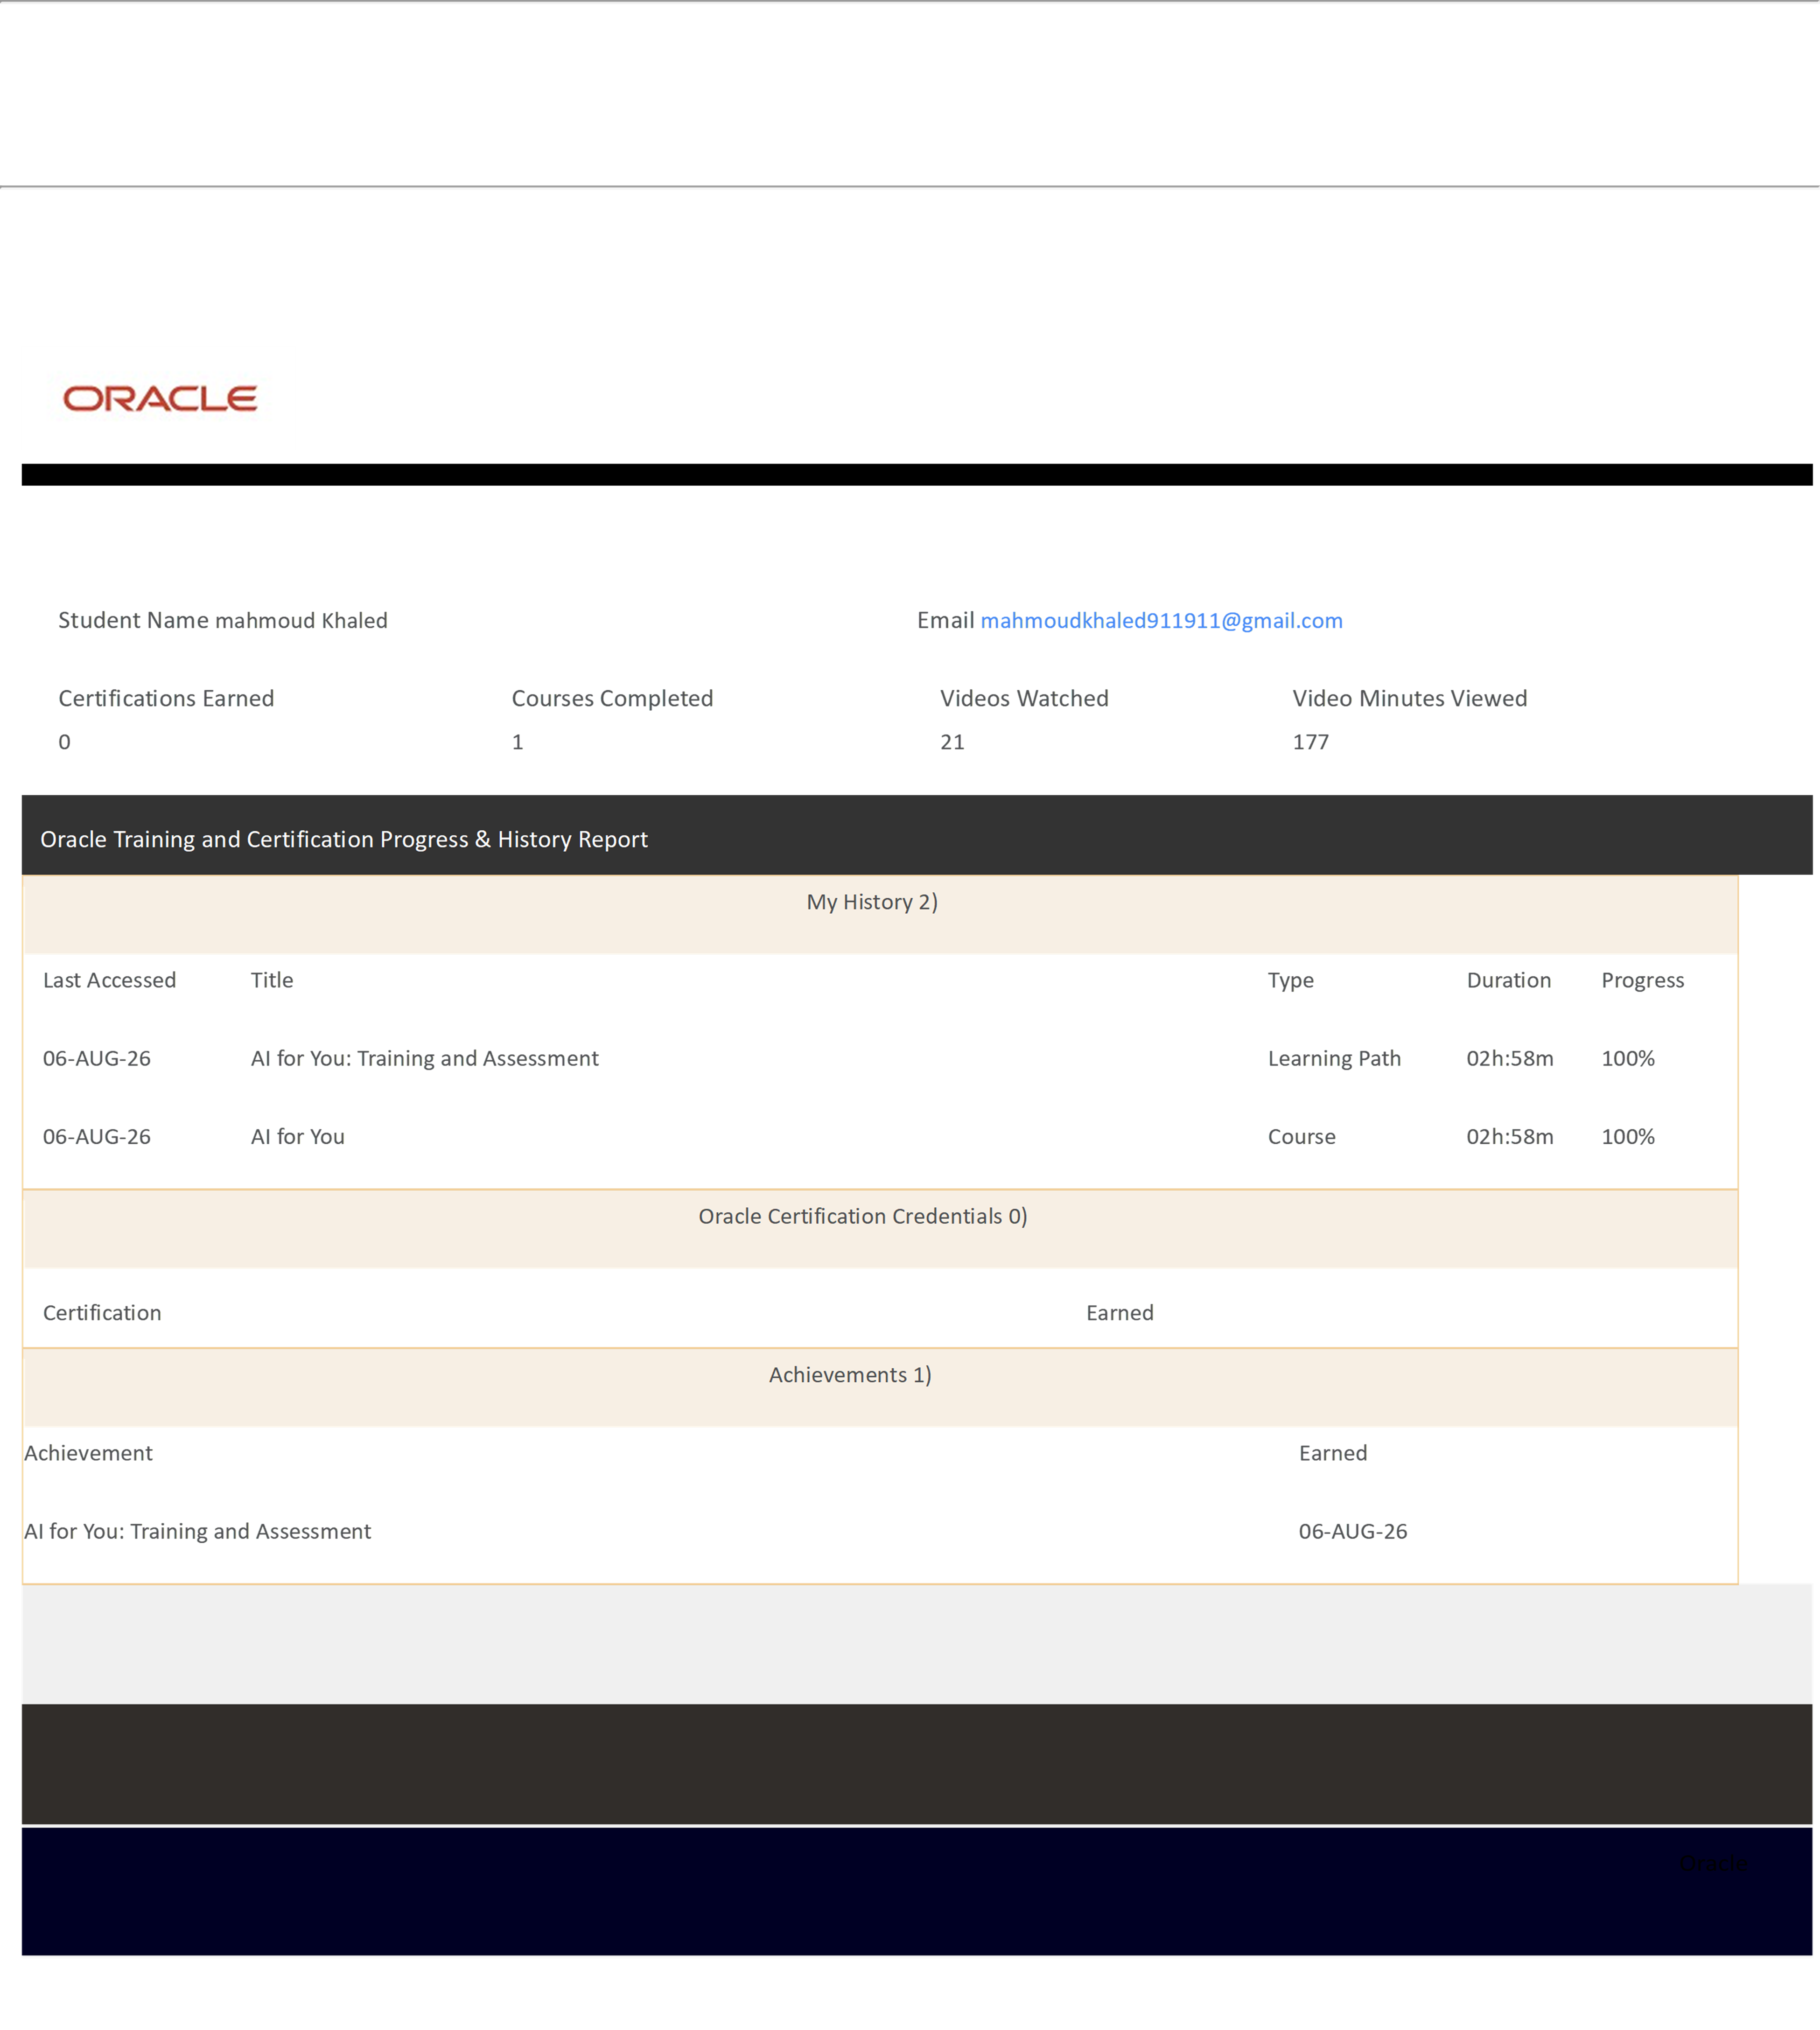
Task: Click the Certification column header
Action: (102, 1313)
